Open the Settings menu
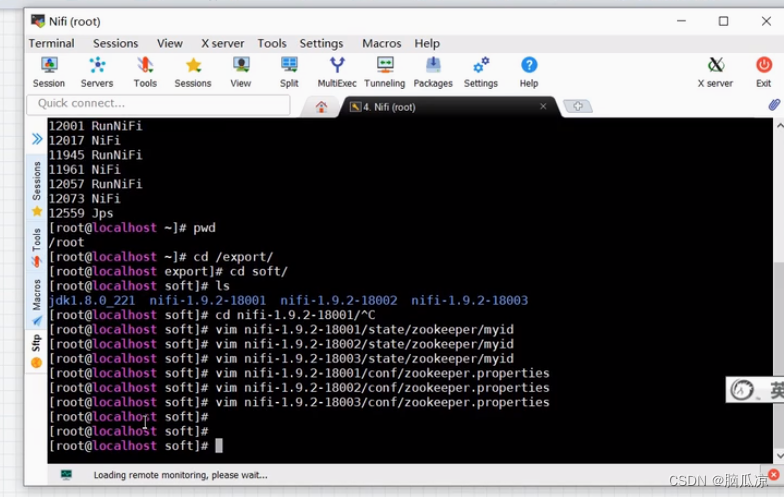 pyautogui.click(x=322, y=44)
